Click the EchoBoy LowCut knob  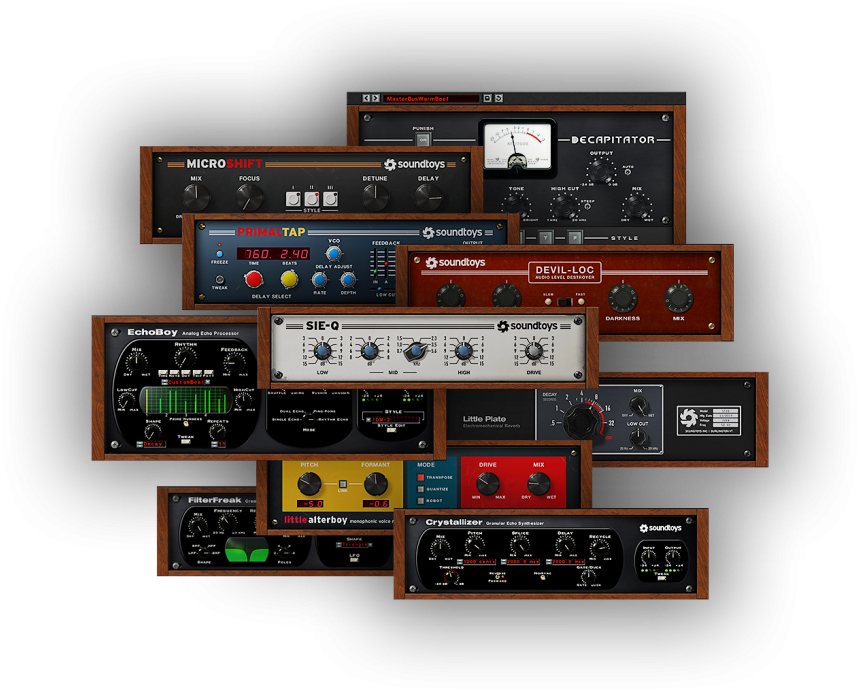pos(126,400)
